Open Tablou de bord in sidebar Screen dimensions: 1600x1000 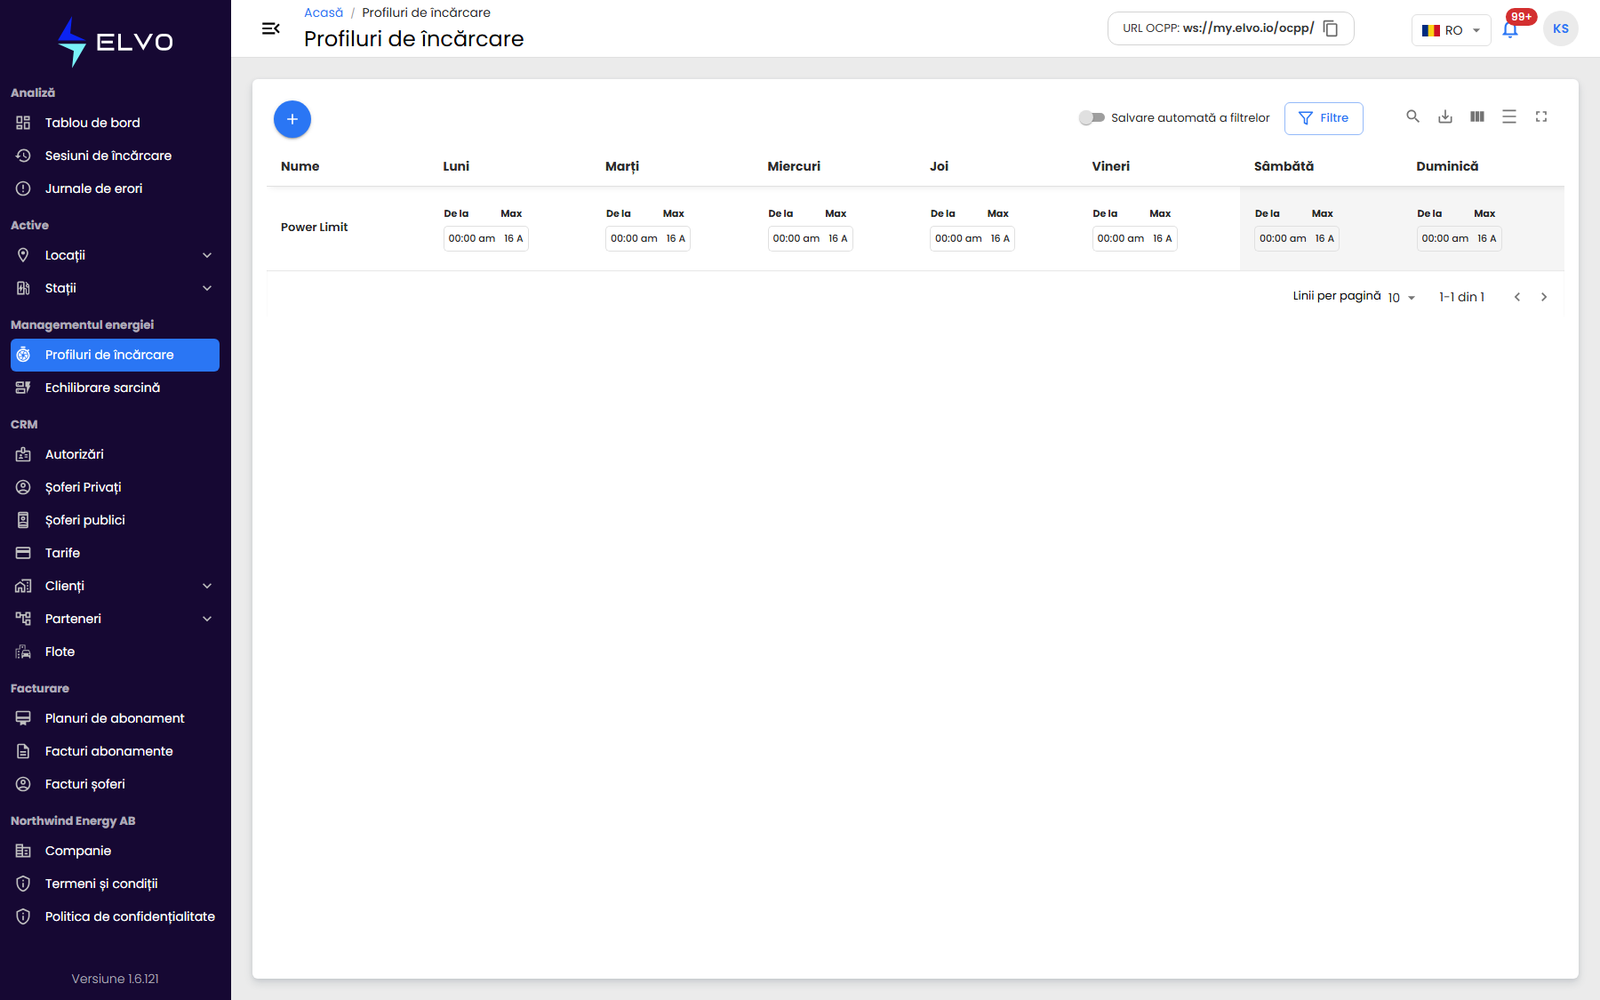[115, 123]
